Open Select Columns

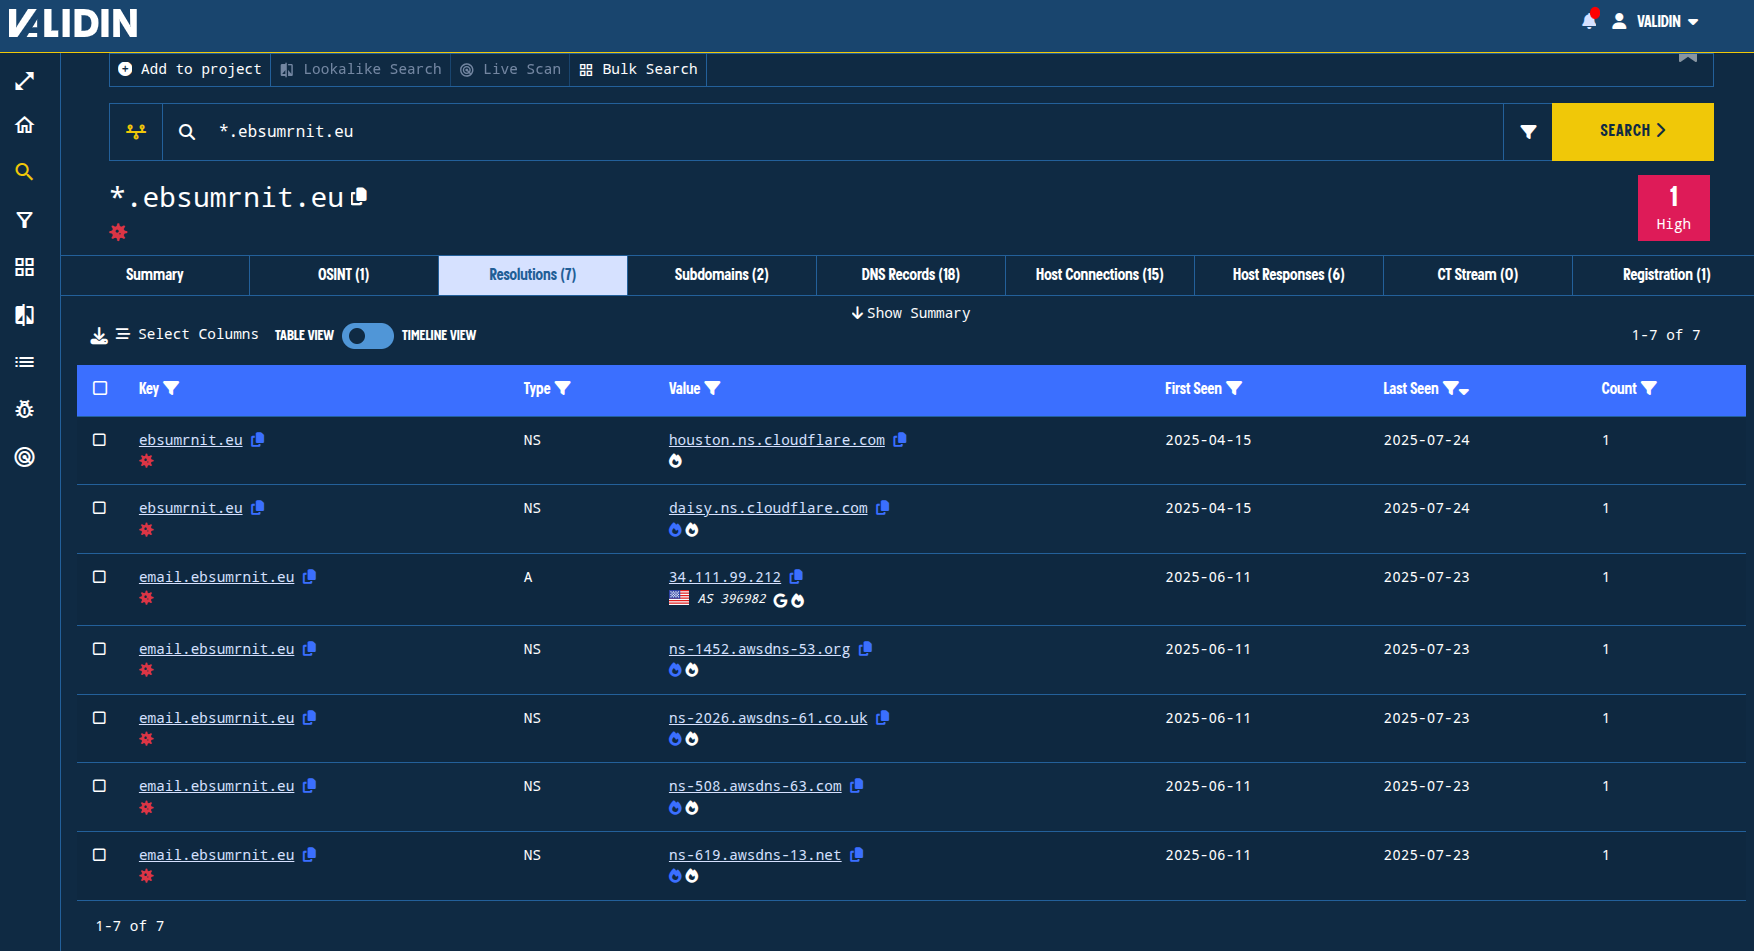[187, 334]
